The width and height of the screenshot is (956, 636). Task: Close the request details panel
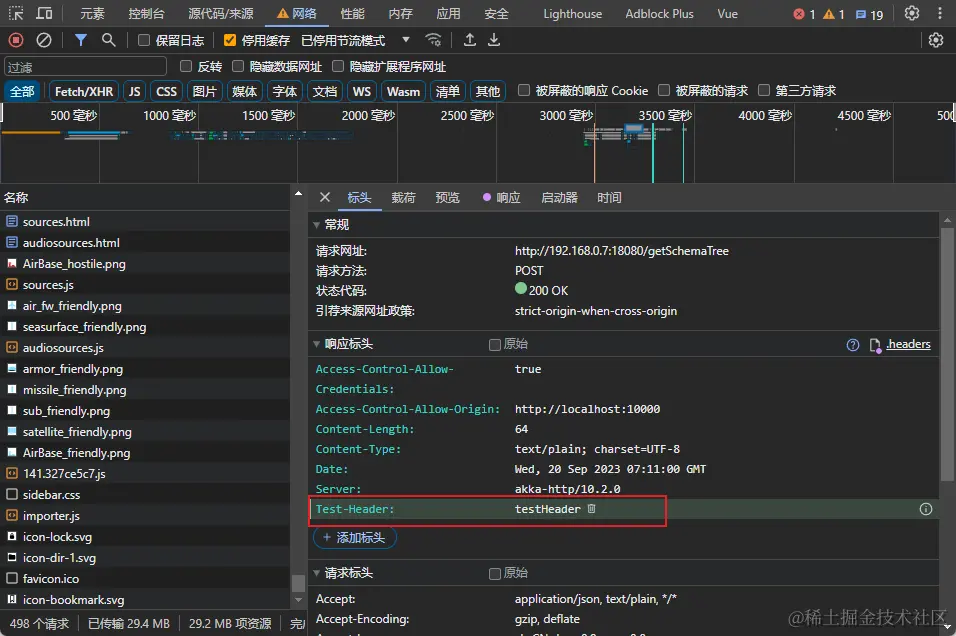(x=325, y=197)
